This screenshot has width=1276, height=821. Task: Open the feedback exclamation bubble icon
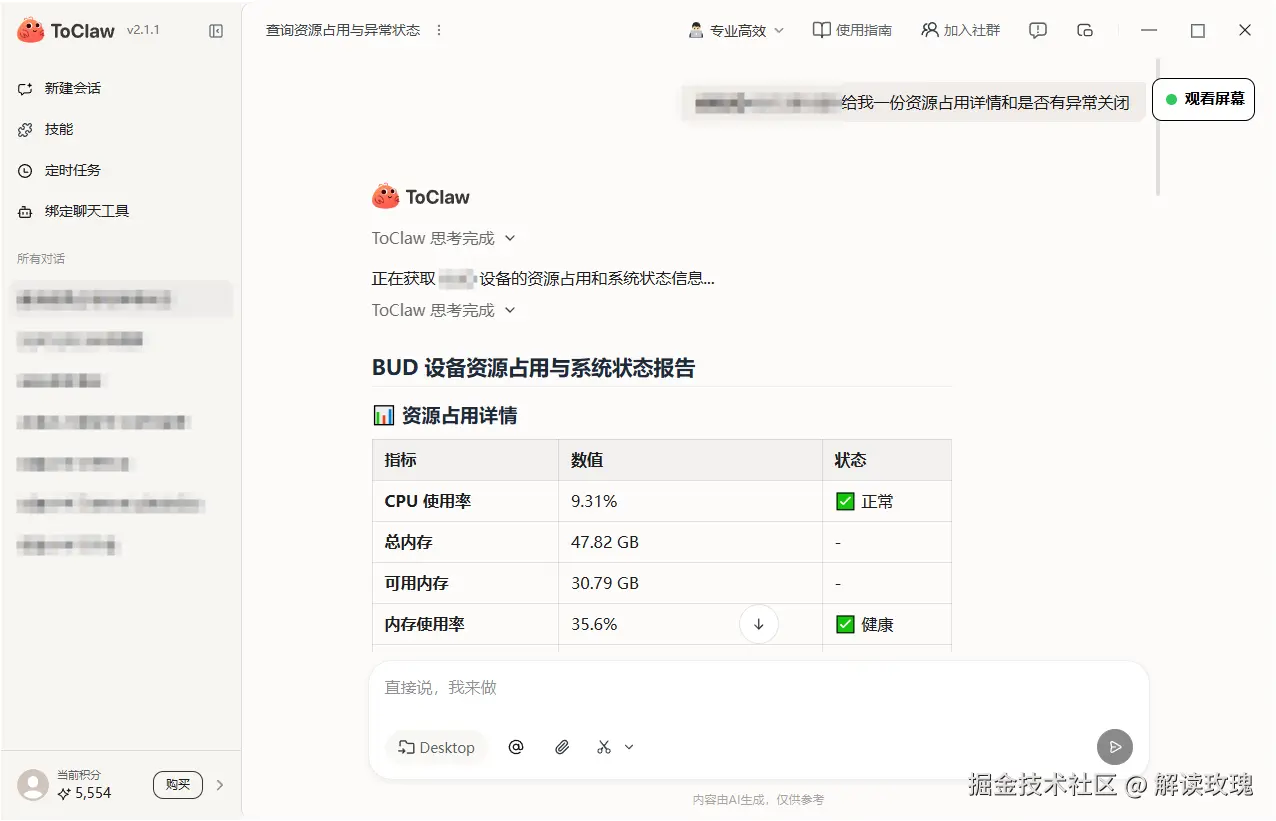(1038, 31)
